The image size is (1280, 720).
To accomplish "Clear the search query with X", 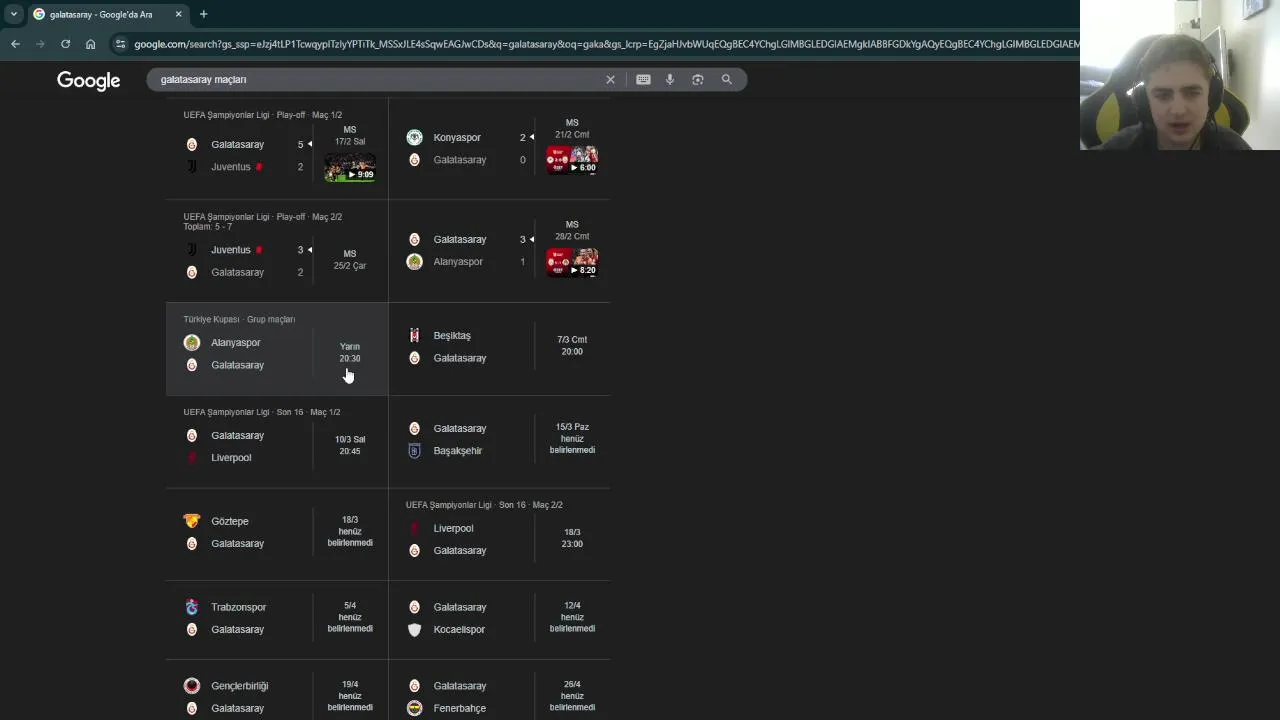I will coord(610,79).
